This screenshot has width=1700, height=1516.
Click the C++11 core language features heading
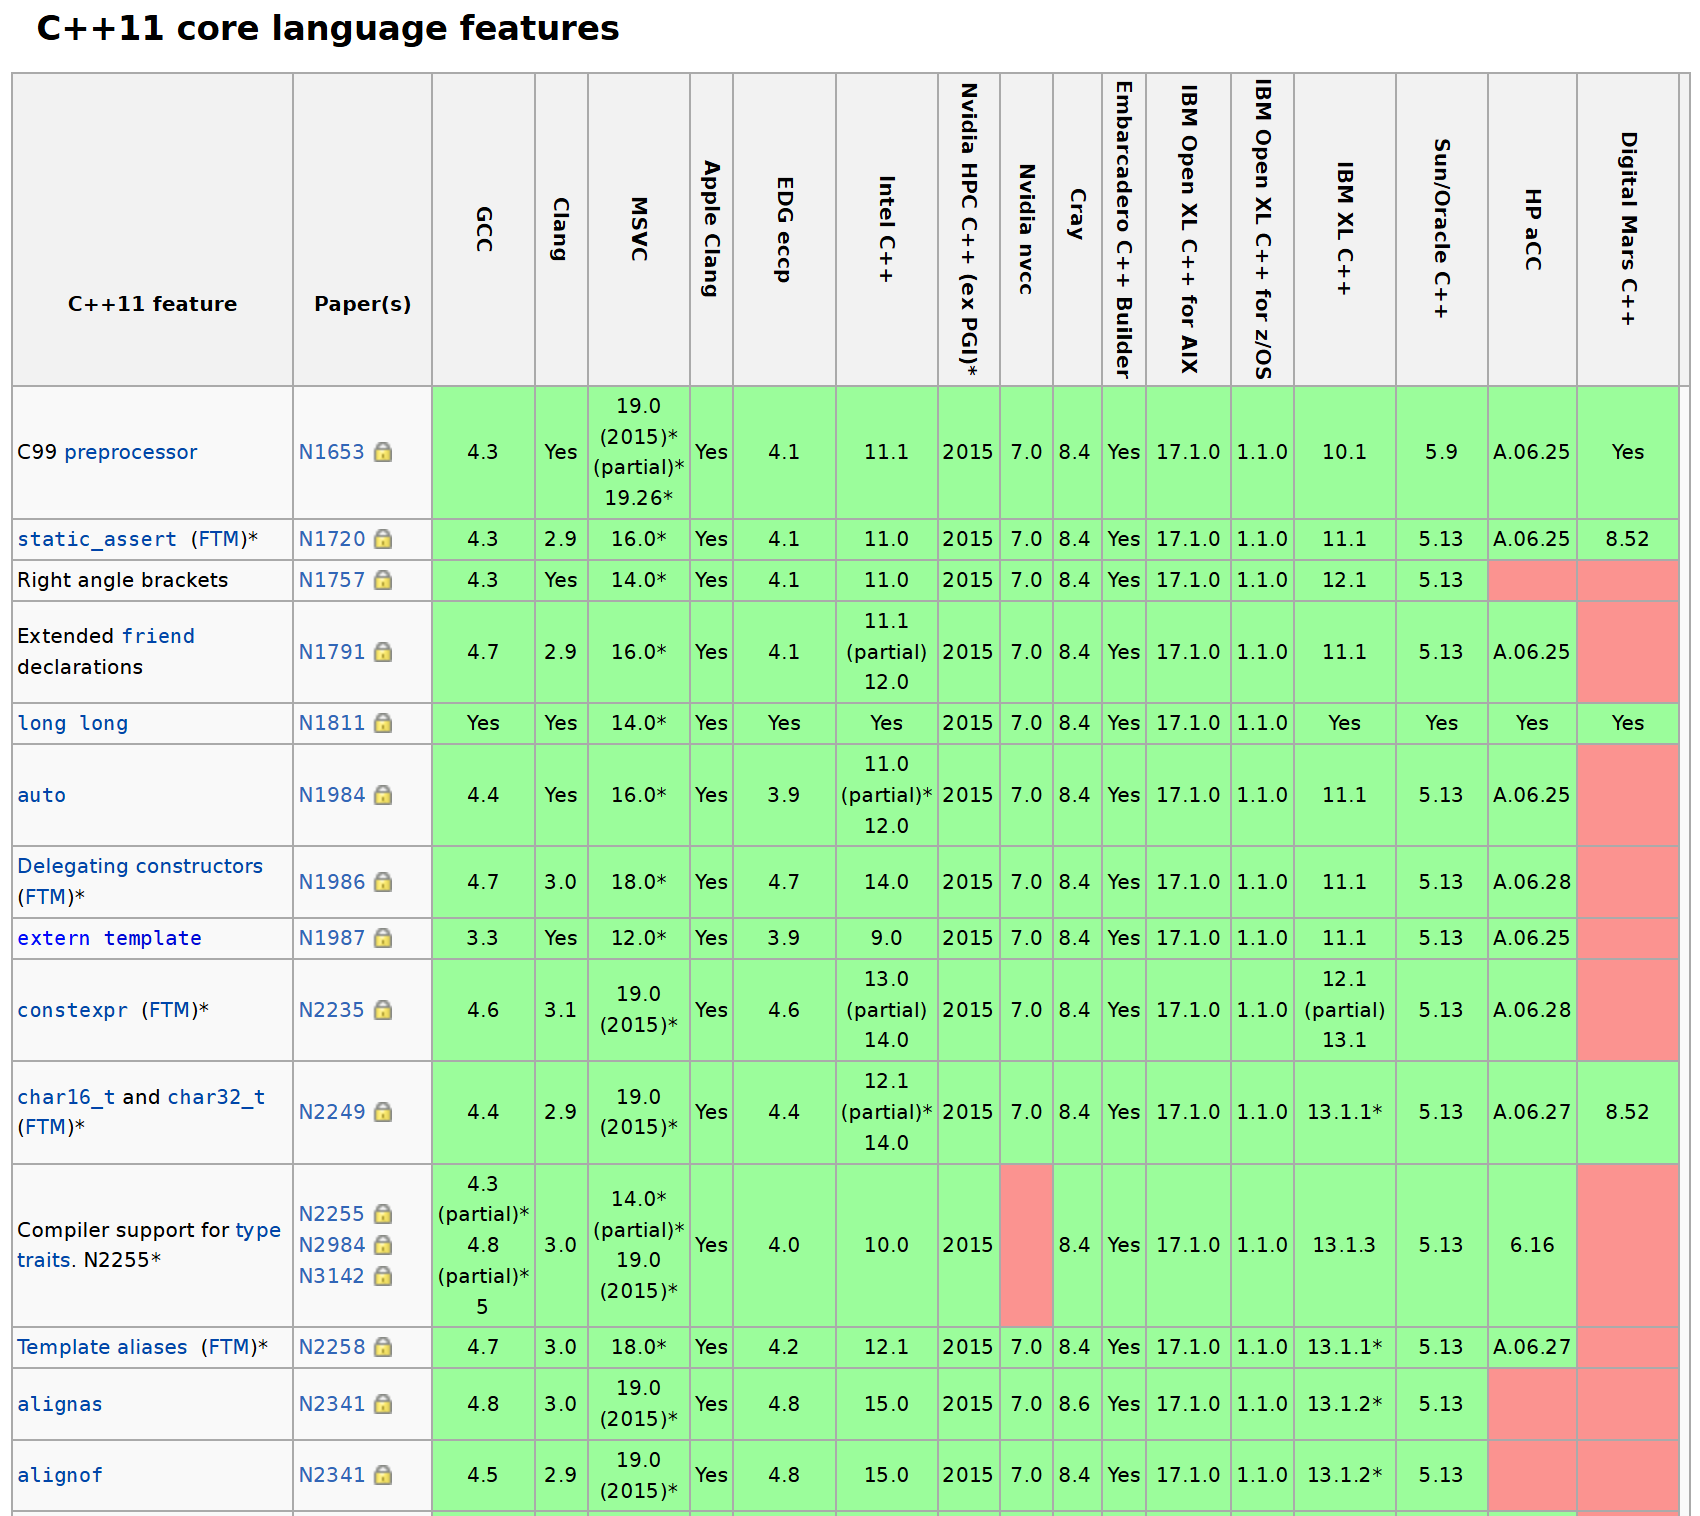click(328, 28)
